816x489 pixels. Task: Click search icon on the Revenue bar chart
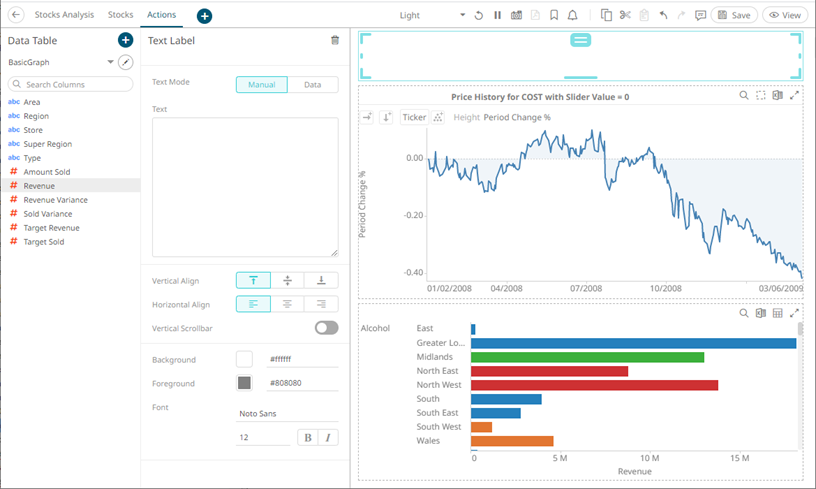pyautogui.click(x=744, y=313)
